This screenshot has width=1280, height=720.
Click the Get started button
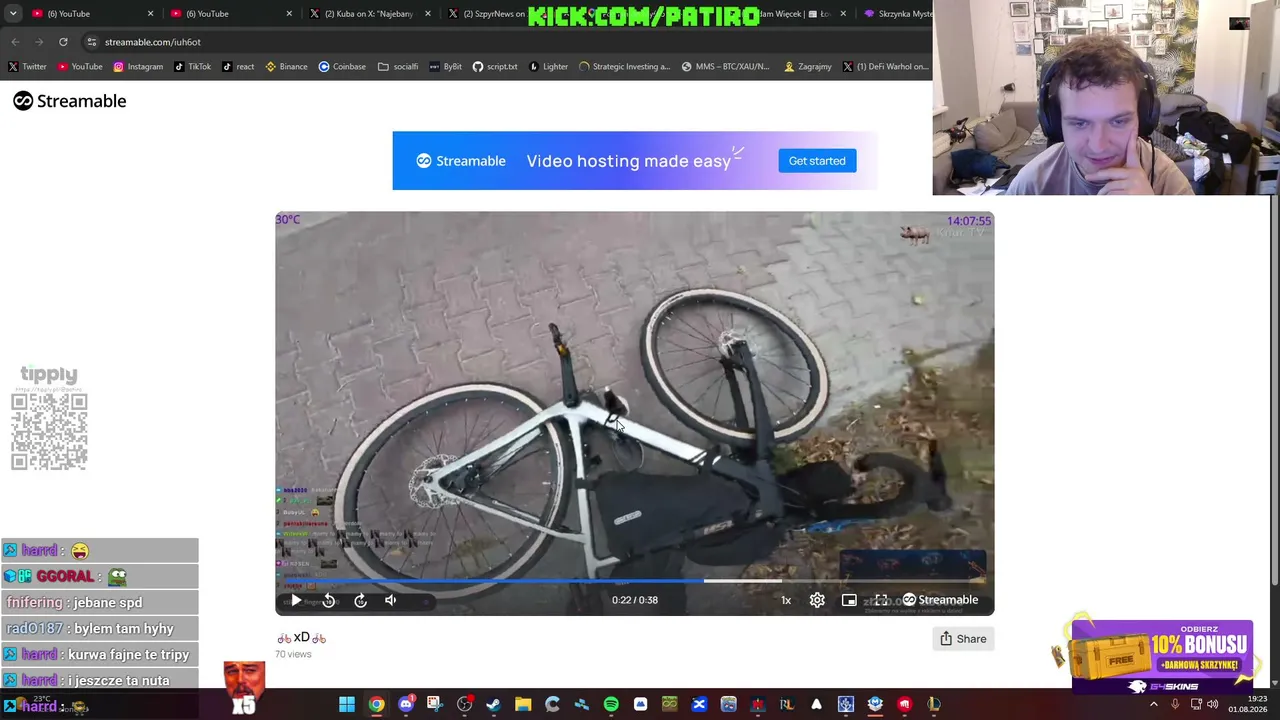pyautogui.click(x=817, y=161)
